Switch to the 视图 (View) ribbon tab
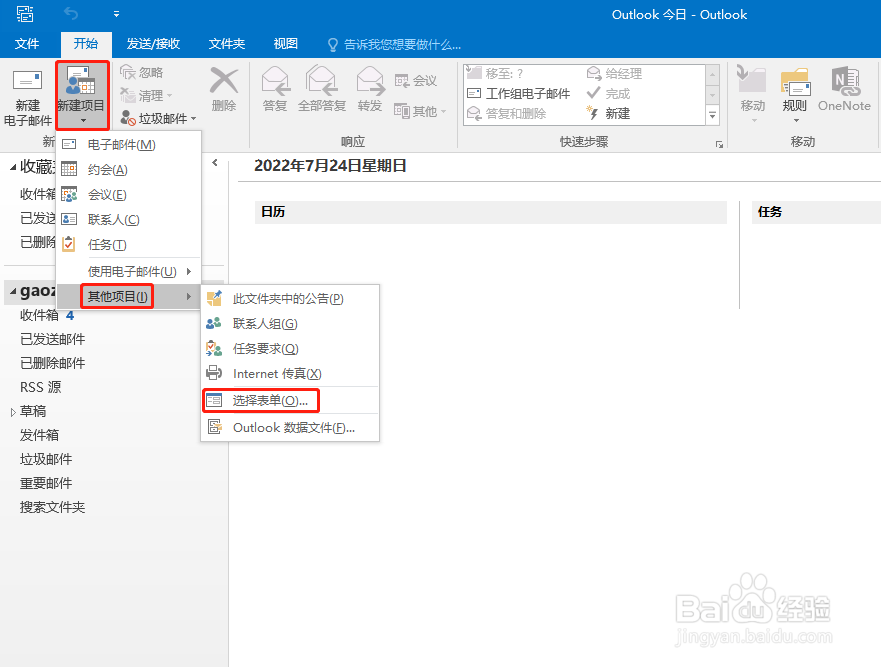 (284, 44)
